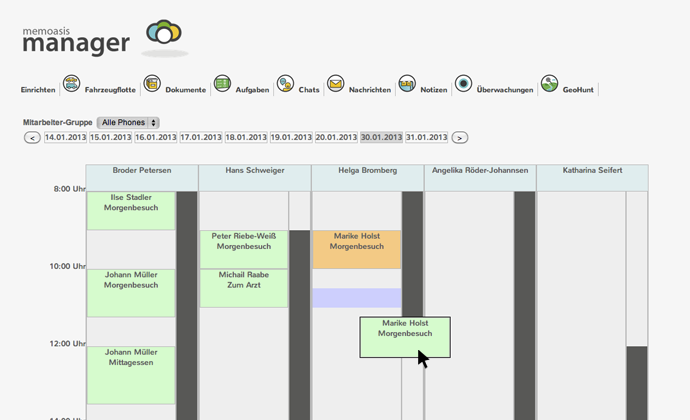Select Ilse Stadler Morgenbesuch appointment
690x420 pixels.
131,210
